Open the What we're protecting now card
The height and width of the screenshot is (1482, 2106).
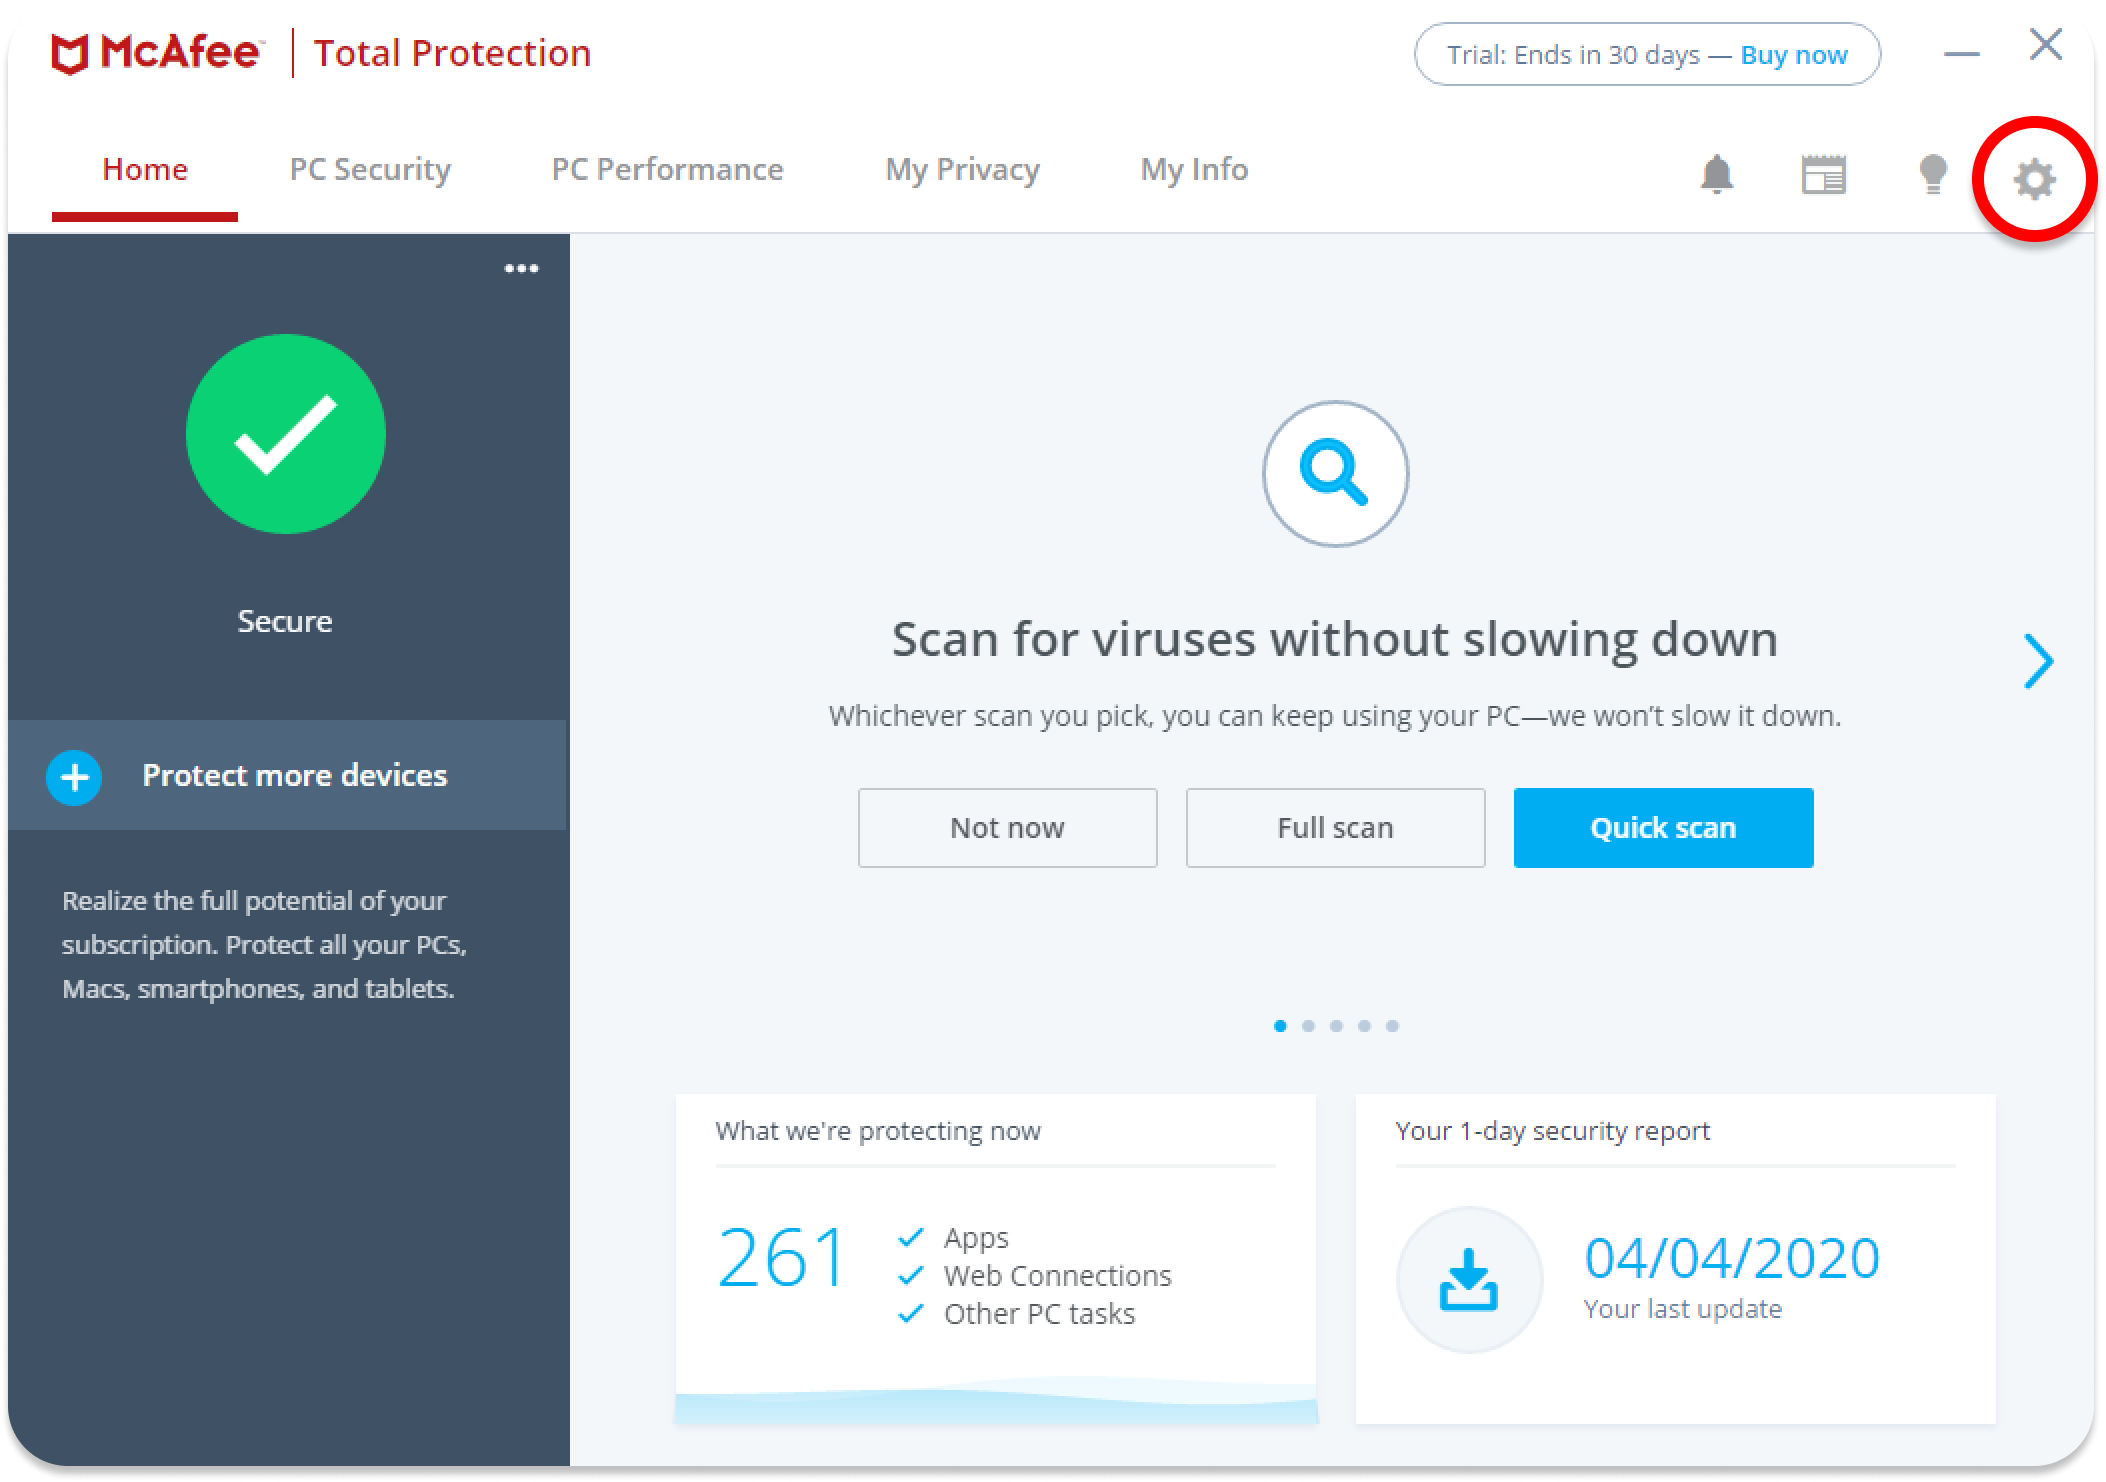click(x=995, y=1258)
